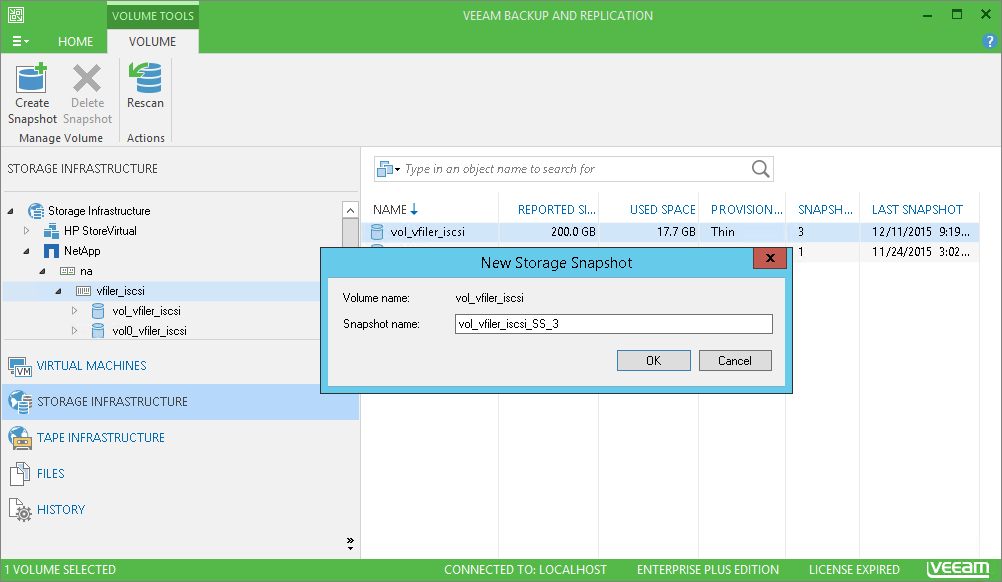The width and height of the screenshot is (1002, 582).
Task: Expand the vol0_vfiler_iscsi tree volume
Action: (x=74, y=331)
